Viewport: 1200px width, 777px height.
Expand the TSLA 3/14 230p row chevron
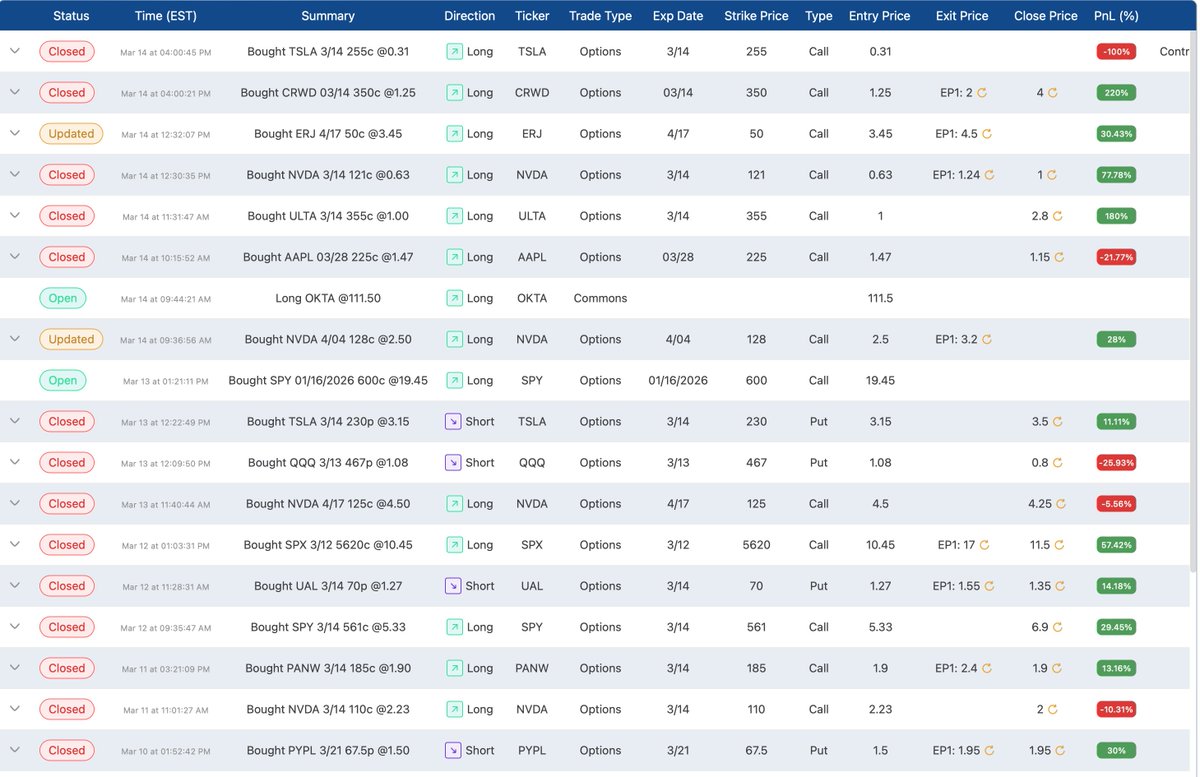15,421
